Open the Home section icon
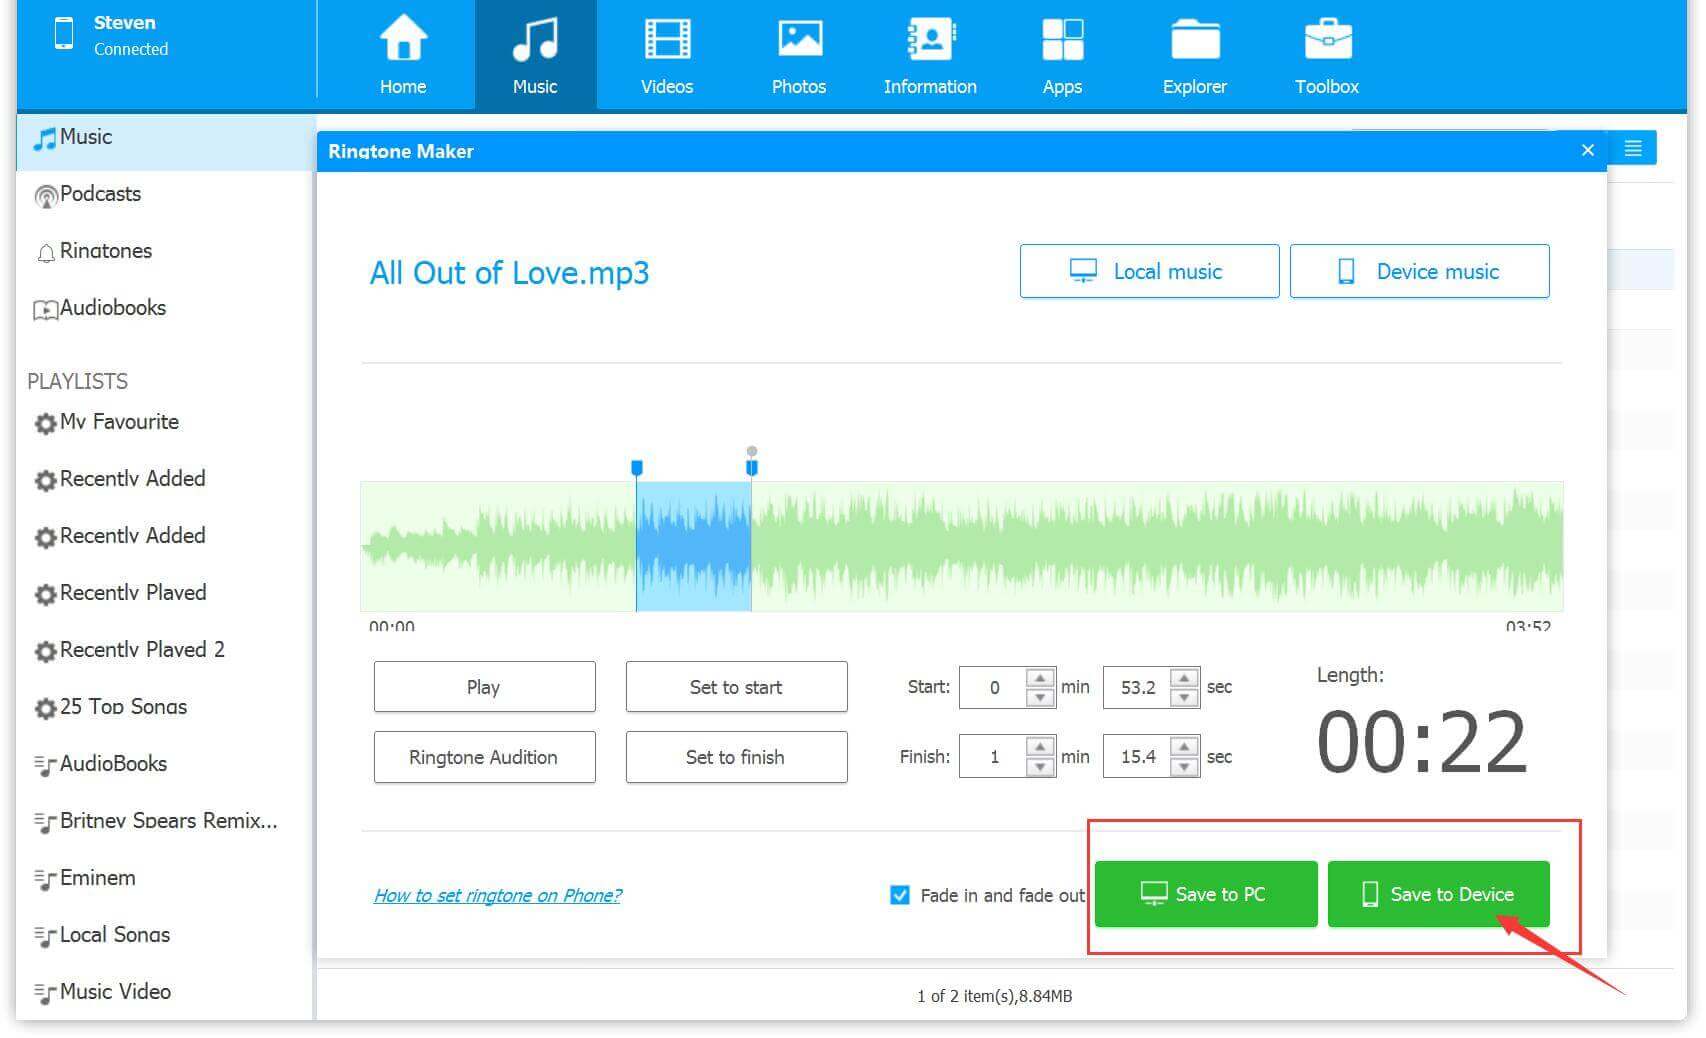Screen dimensions: 1706x1038 402,40
